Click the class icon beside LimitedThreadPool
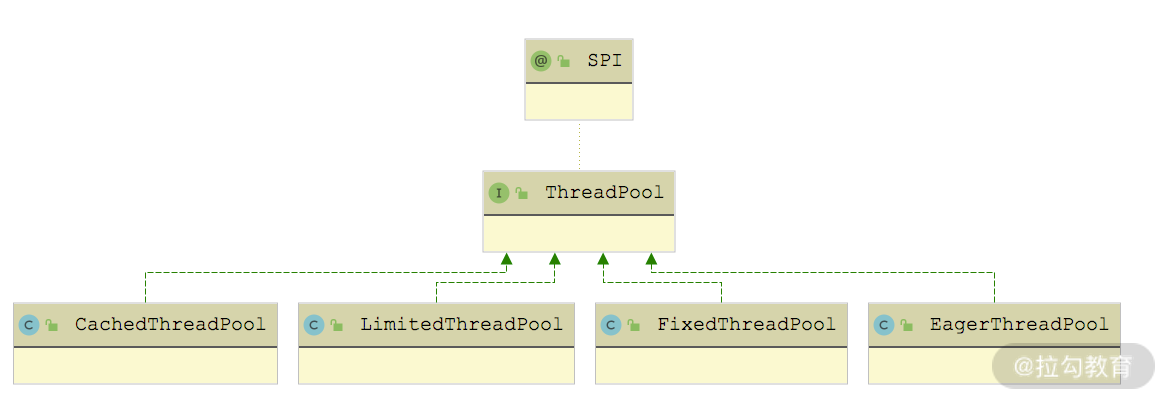This screenshot has width=1172, height=404. [314, 325]
